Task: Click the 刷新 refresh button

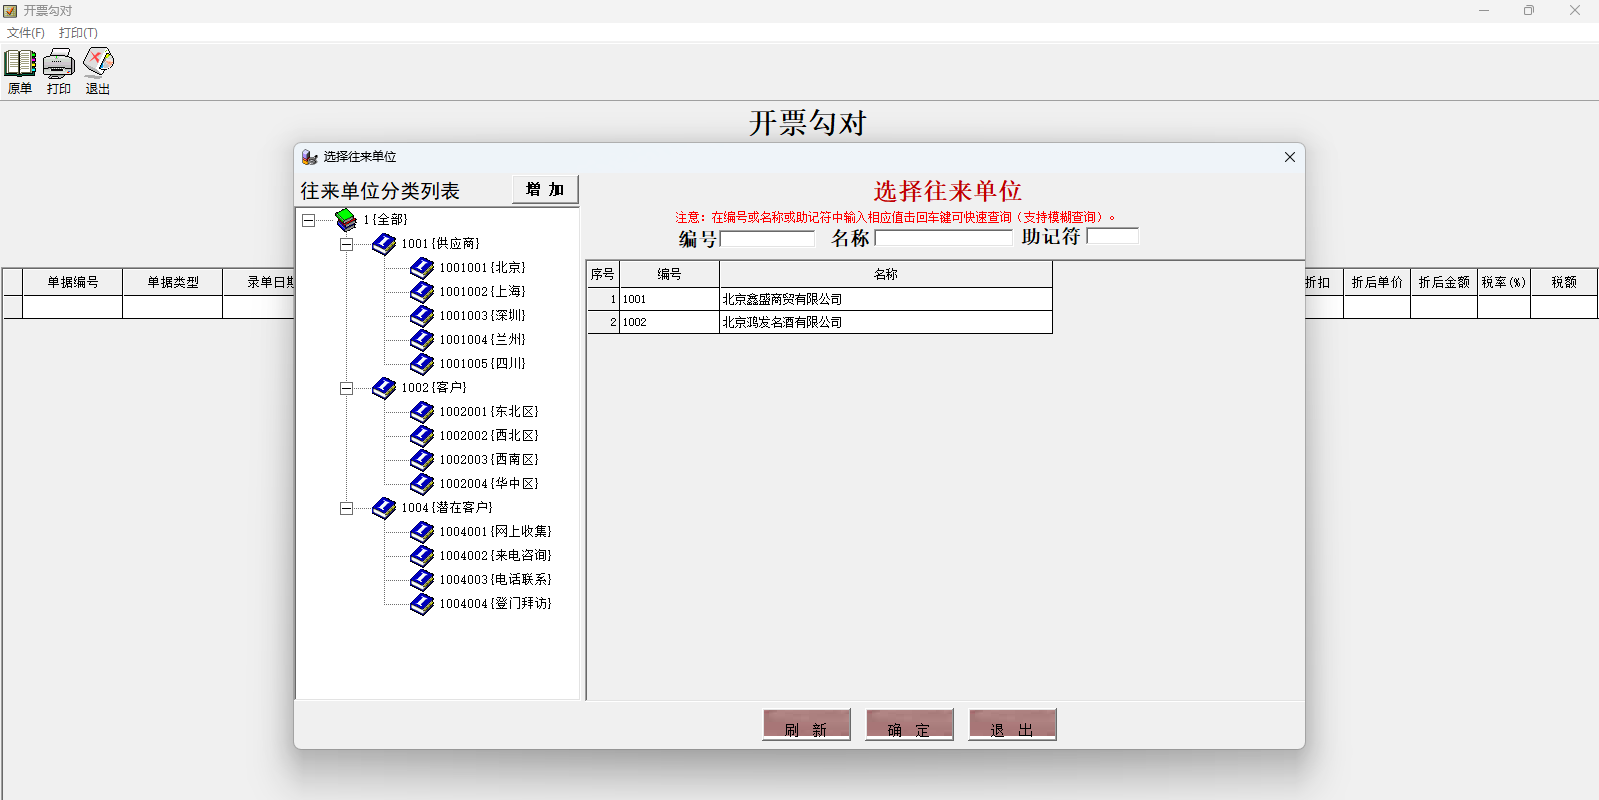Action: click(806, 725)
